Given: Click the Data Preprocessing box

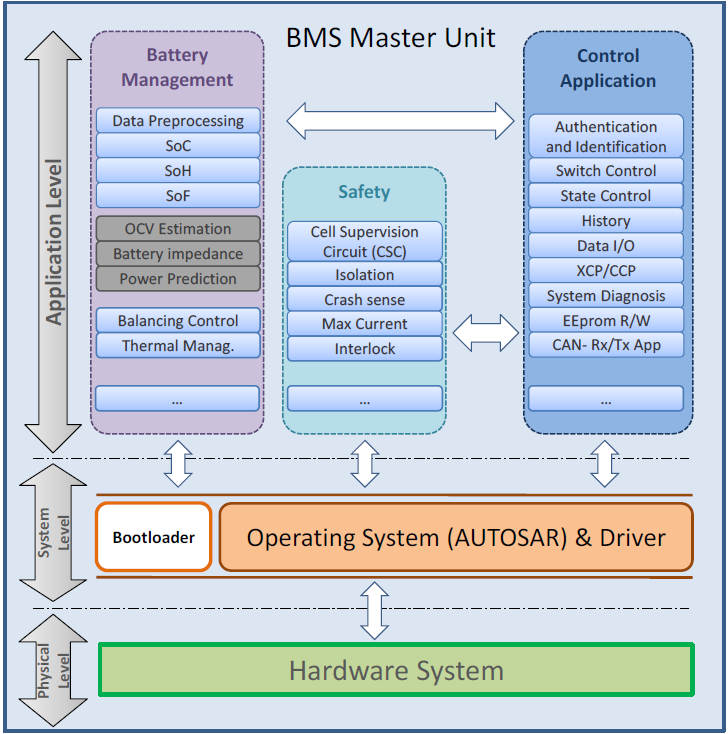Looking at the screenshot, I should tap(178, 121).
